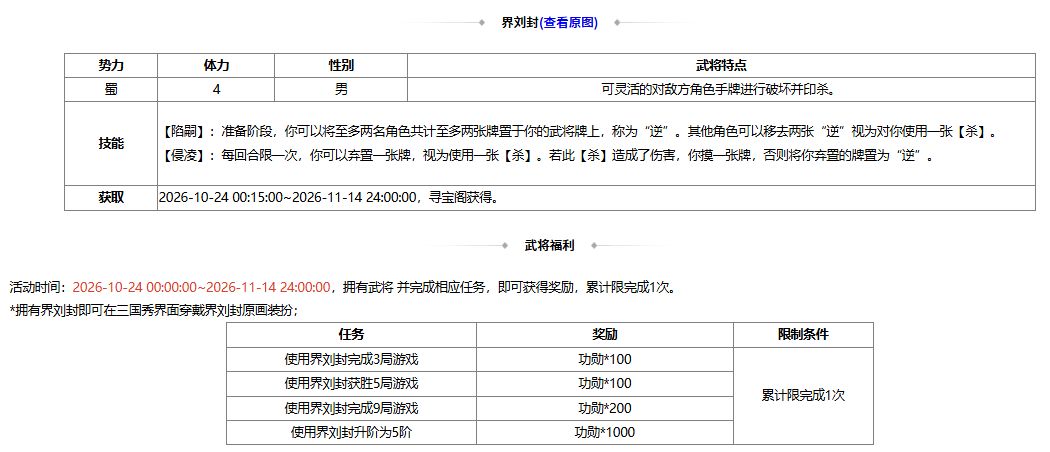Click the 累计限完成1次 restriction cell
1050x452 pixels.
click(804, 396)
